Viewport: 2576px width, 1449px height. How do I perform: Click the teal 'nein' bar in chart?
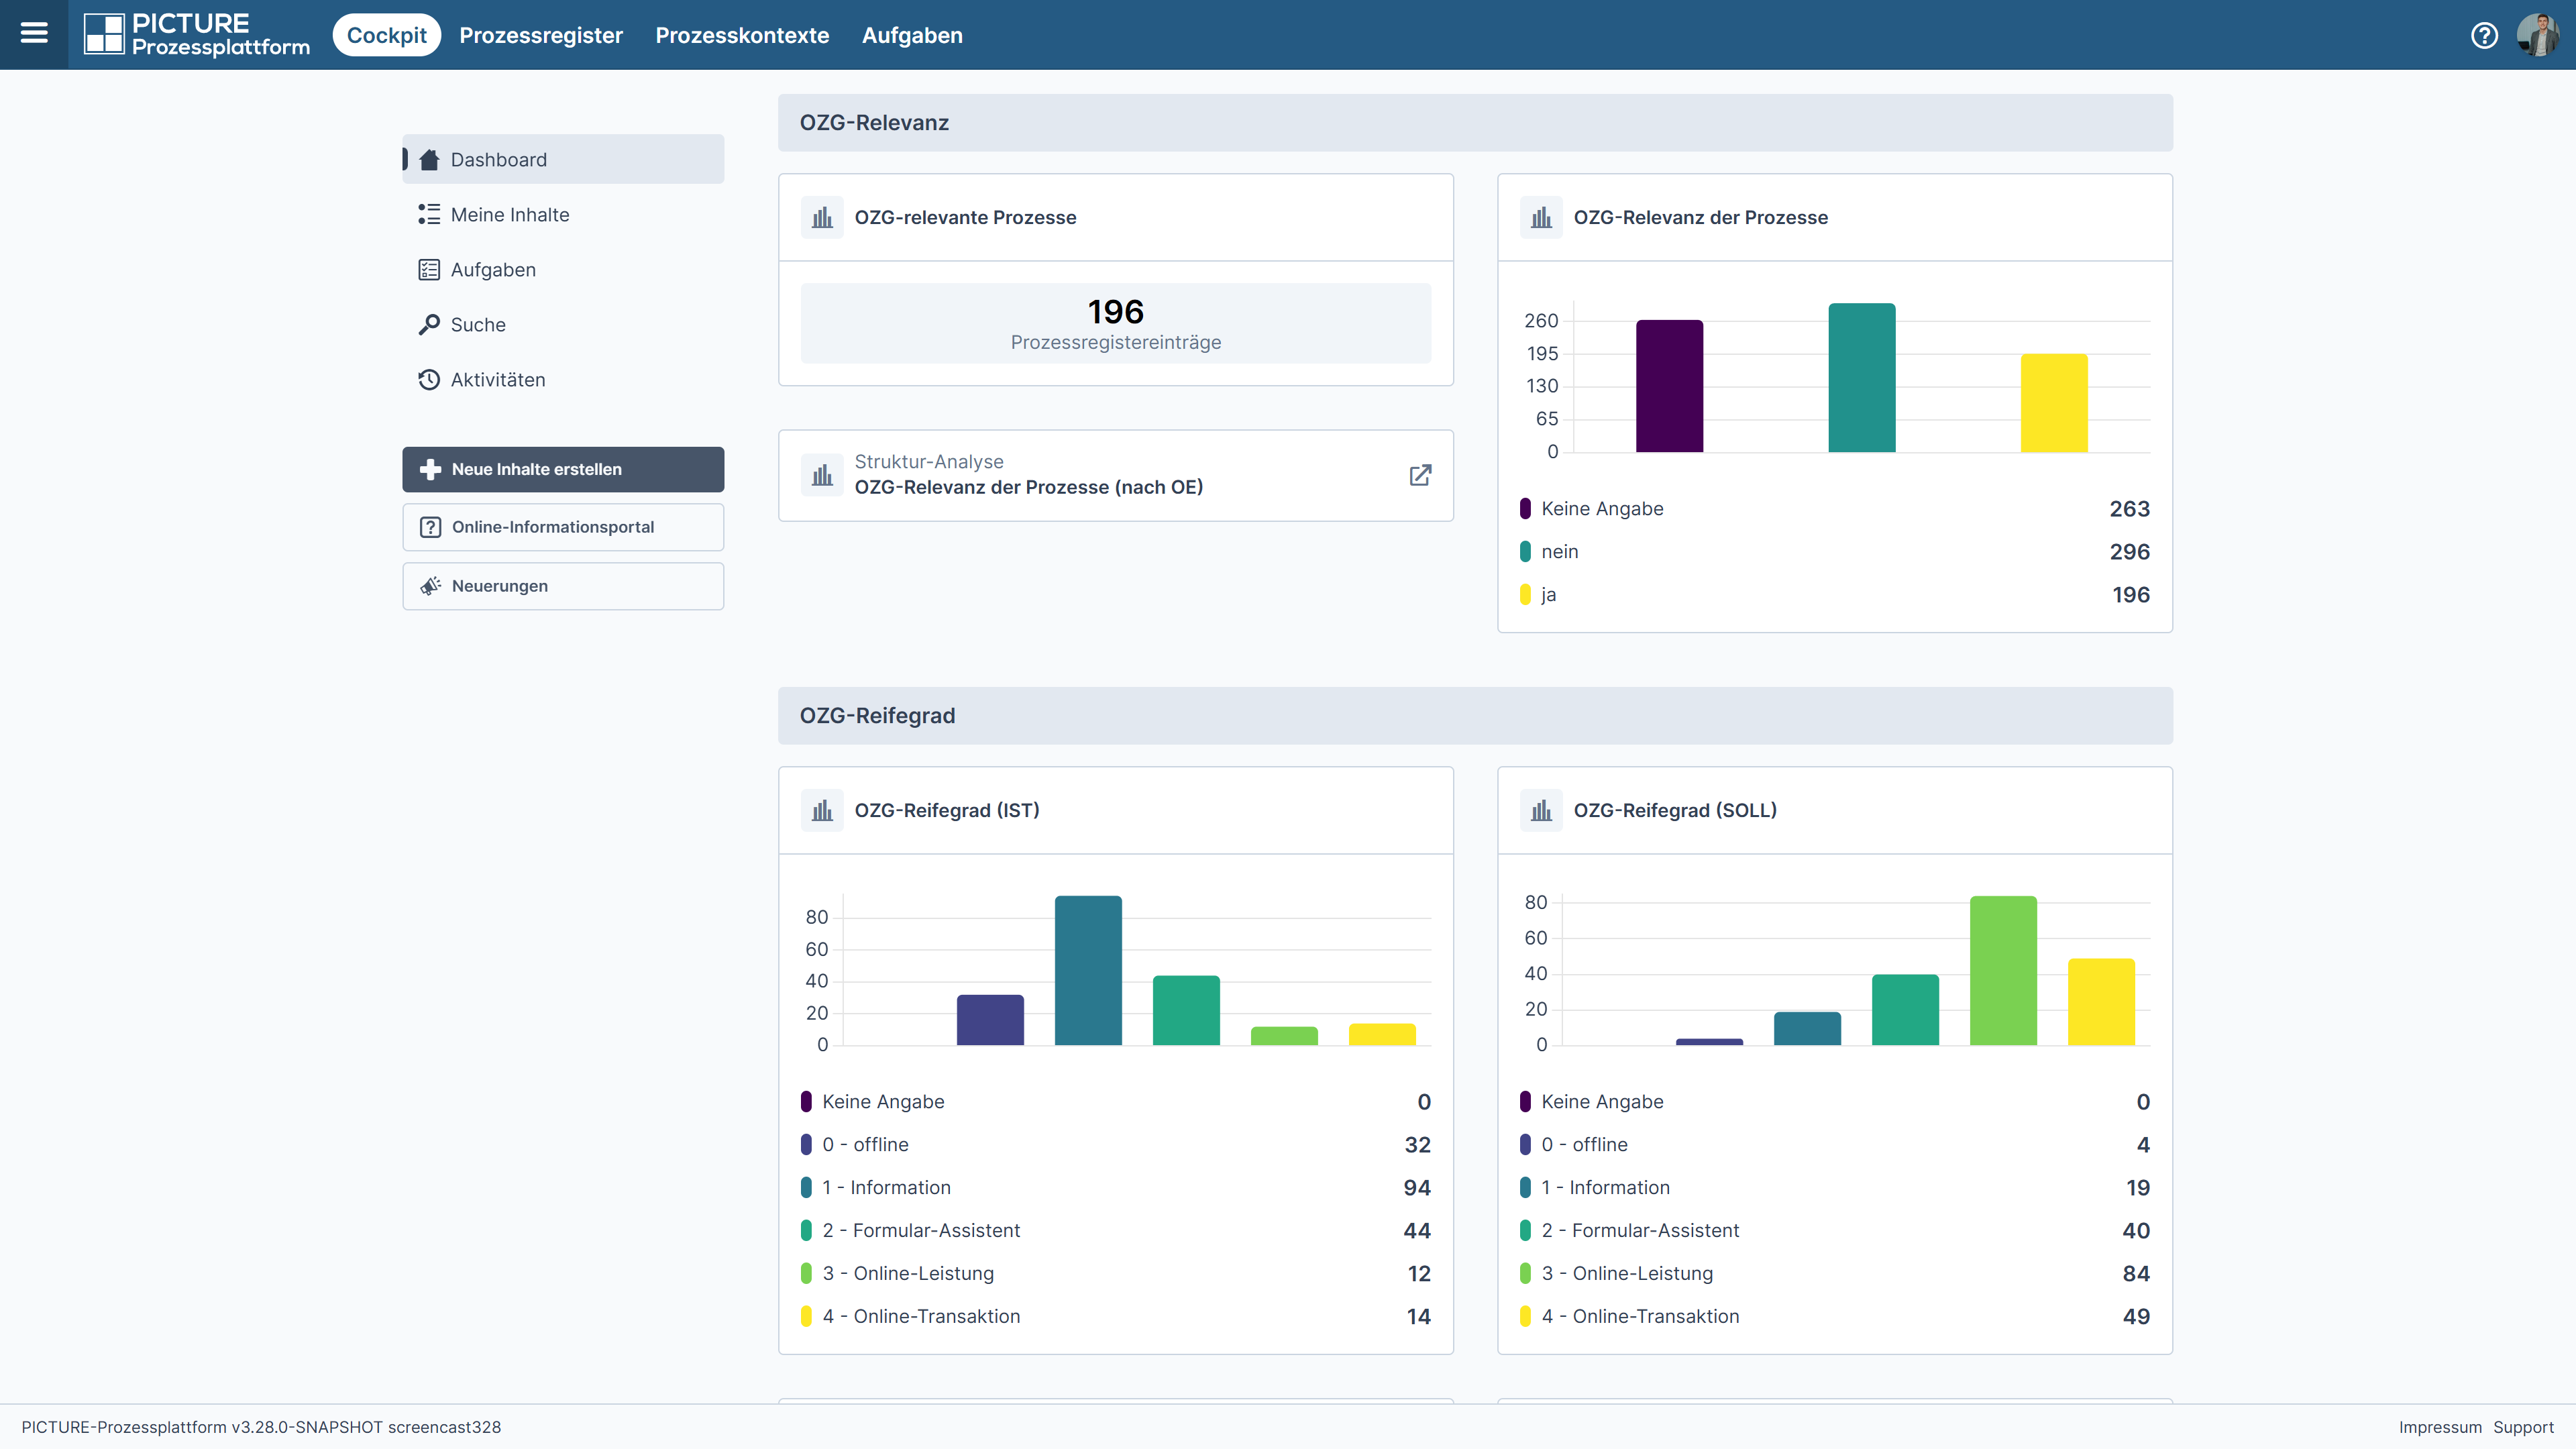point(1862,377)
